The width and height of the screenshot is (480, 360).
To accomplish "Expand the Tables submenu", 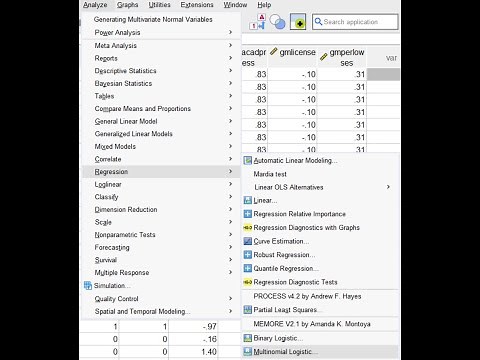I will pyautogui.click(x=161, y=96).
